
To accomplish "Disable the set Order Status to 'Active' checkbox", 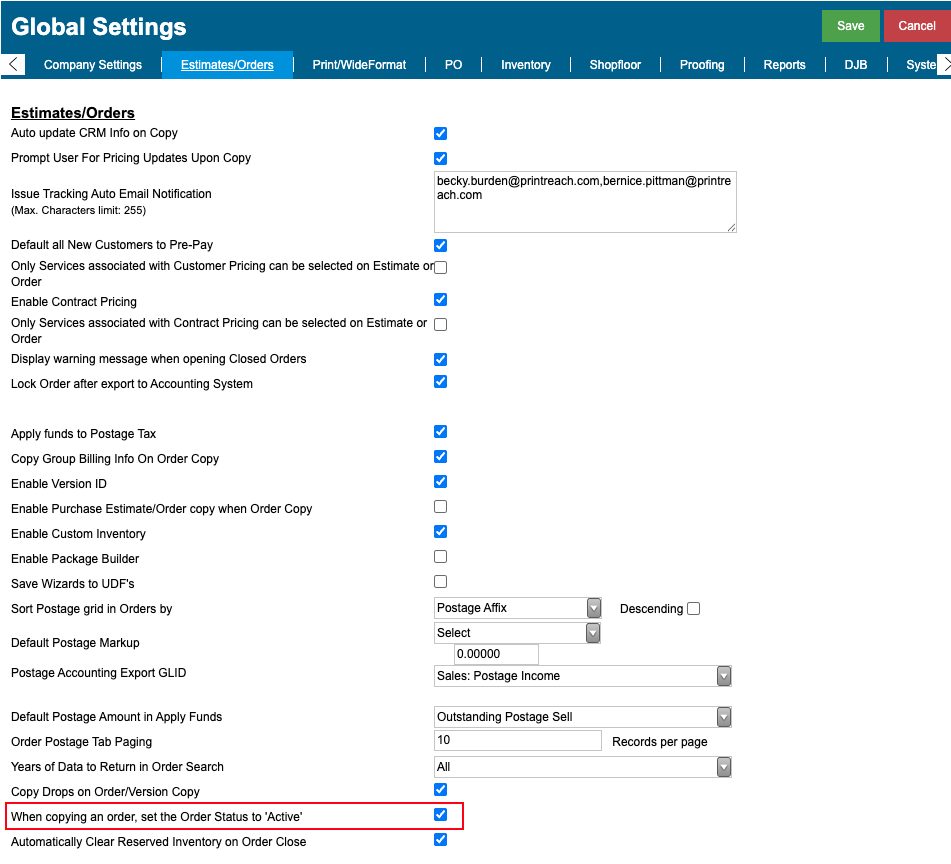I will coord(441,814).
